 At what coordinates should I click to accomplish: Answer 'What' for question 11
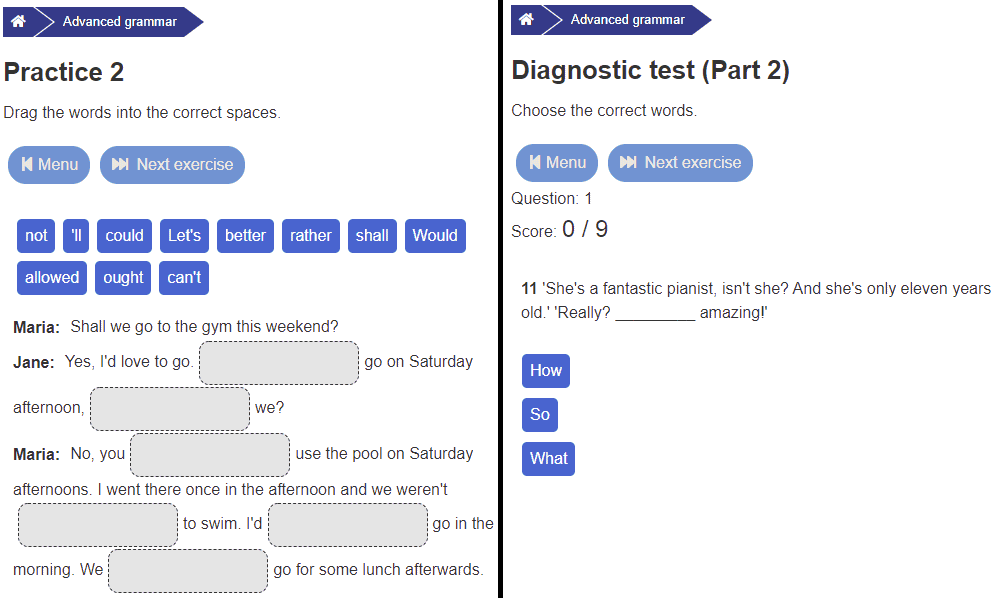(548, 459)
